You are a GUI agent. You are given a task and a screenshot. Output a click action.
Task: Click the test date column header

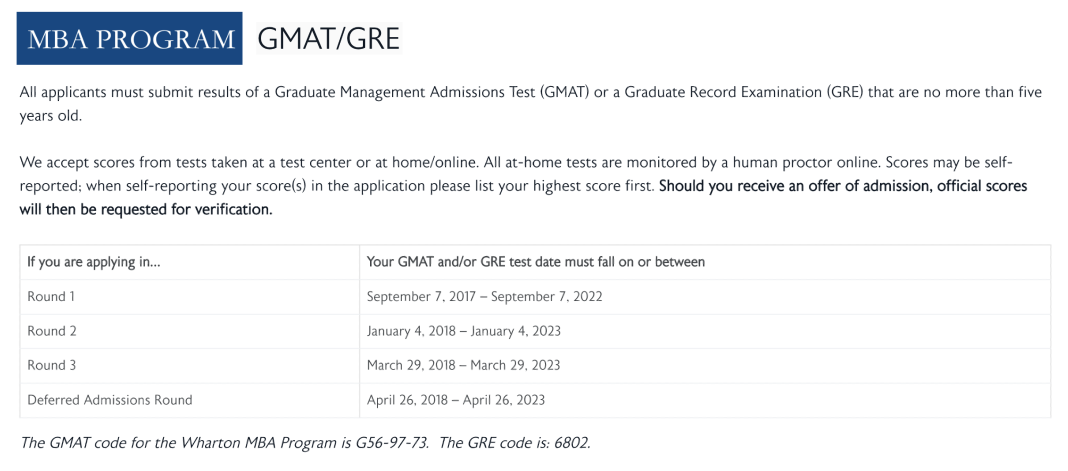click(536, 262)
